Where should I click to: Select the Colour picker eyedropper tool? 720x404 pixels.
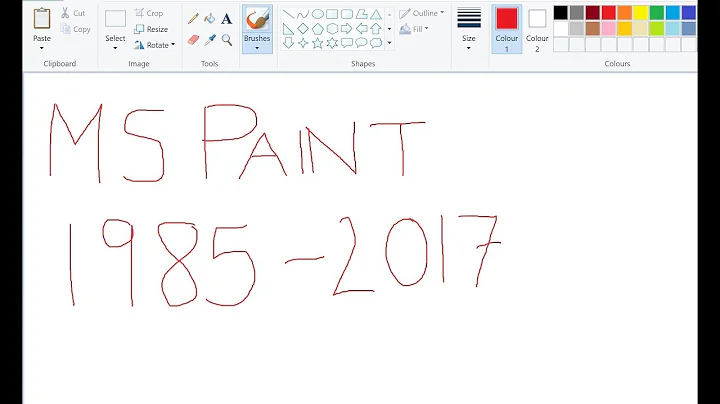[x=210, y=40]
